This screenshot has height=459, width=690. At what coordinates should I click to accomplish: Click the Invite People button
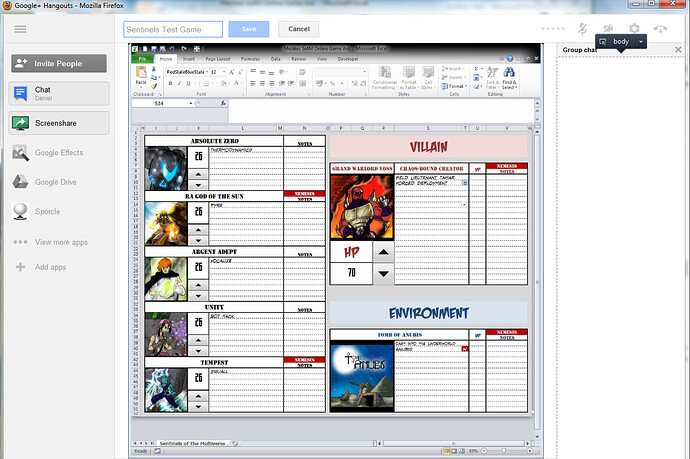[59, 63]
